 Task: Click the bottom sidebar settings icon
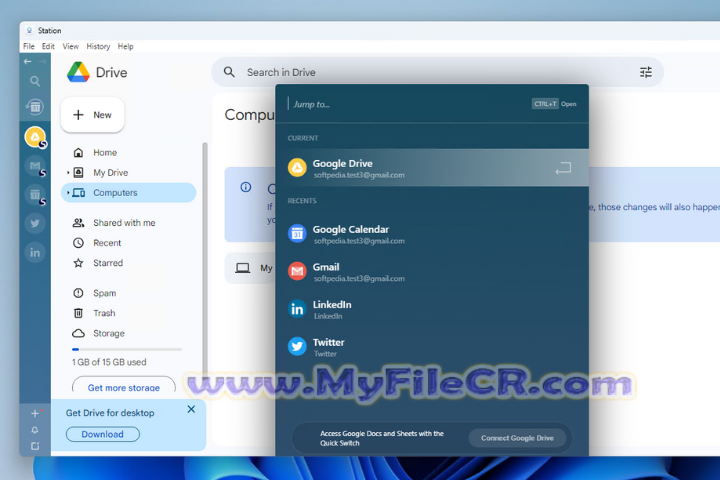click(35, 446)
